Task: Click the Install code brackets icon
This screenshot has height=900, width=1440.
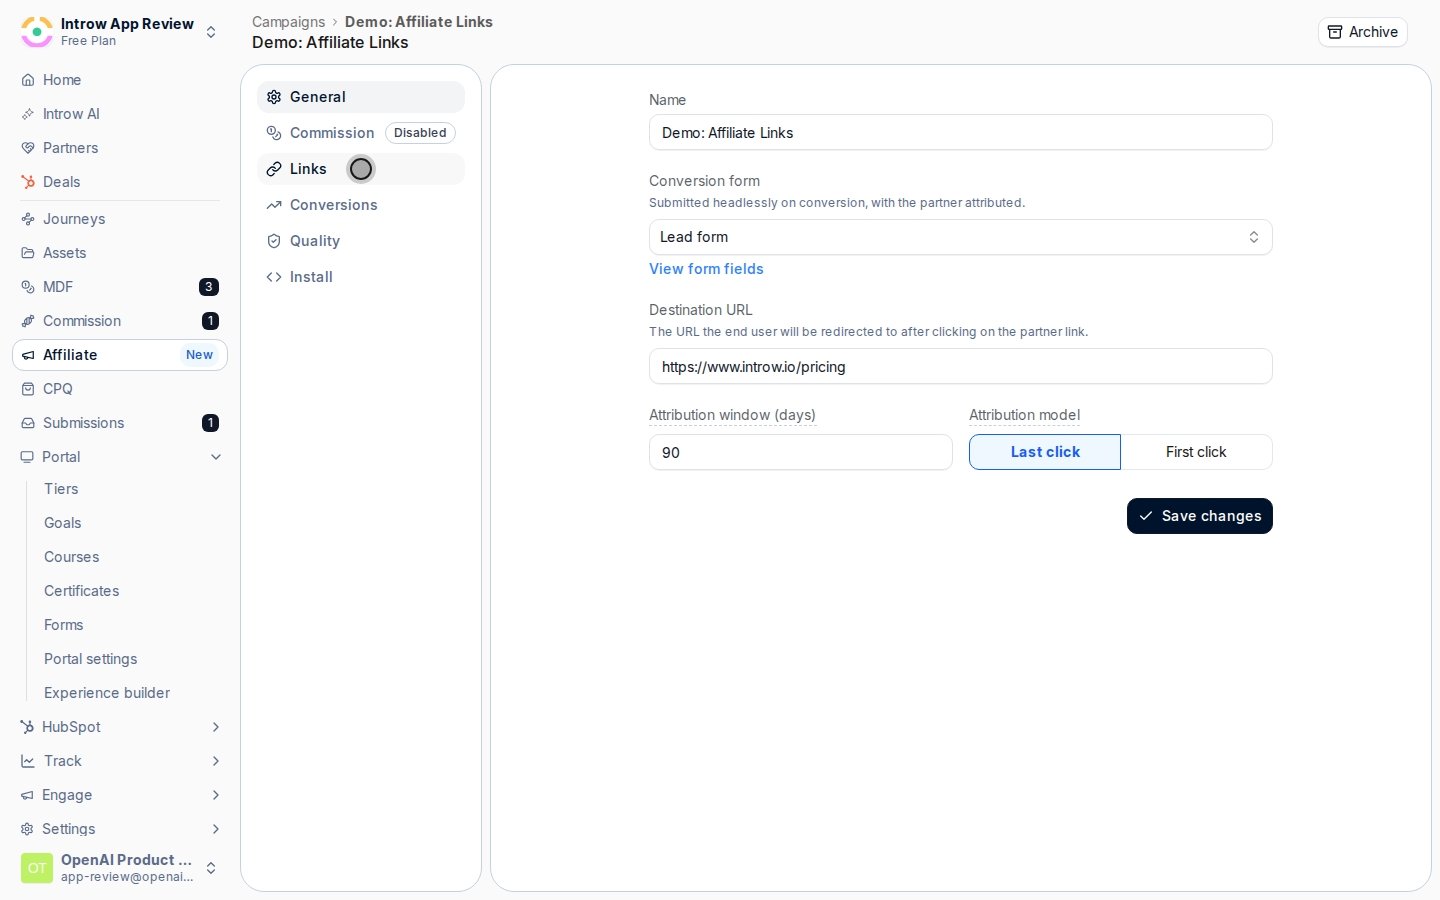Action: coord(274,277)
